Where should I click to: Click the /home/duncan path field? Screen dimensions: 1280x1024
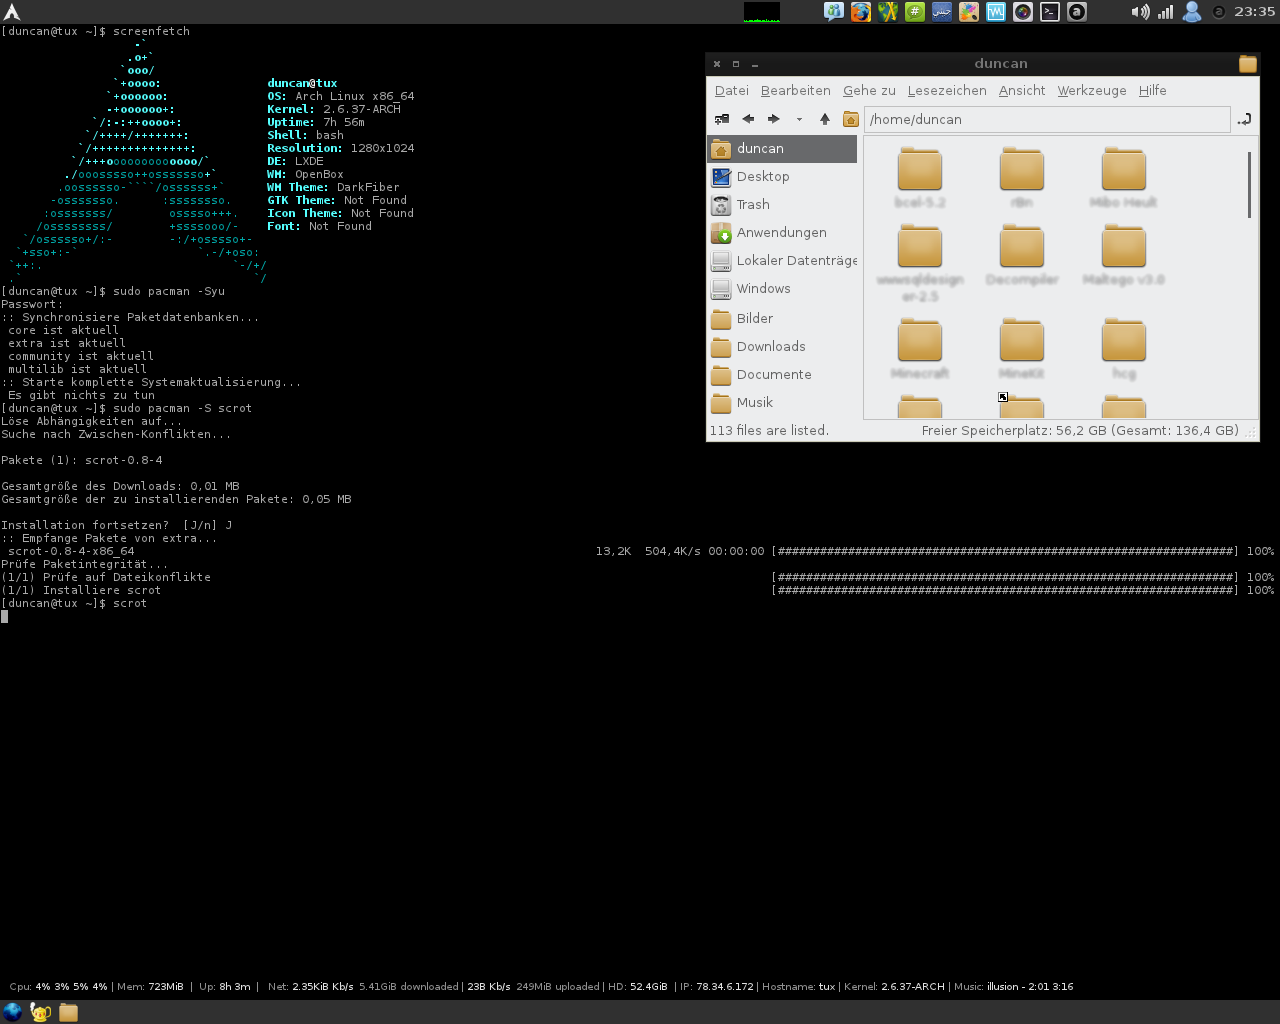click(x=1045, y=119)
